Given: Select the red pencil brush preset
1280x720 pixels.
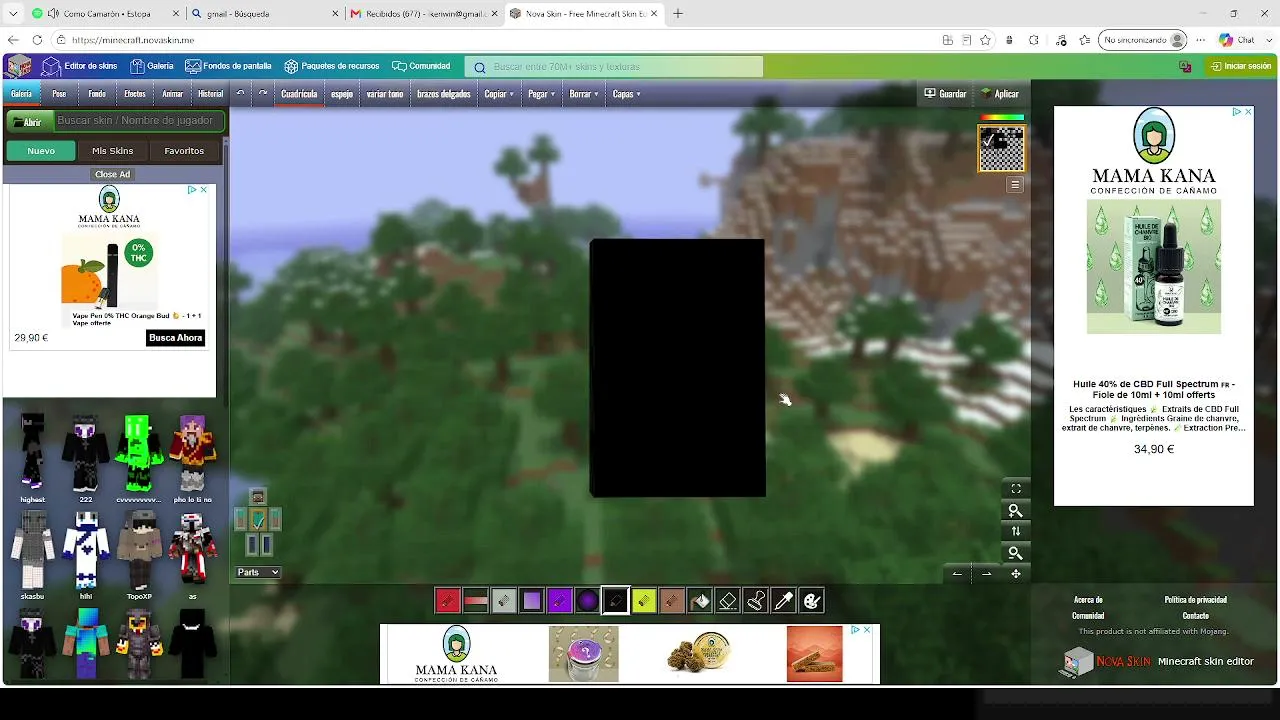Looking at the screenshot, I should tap(447, 601).
